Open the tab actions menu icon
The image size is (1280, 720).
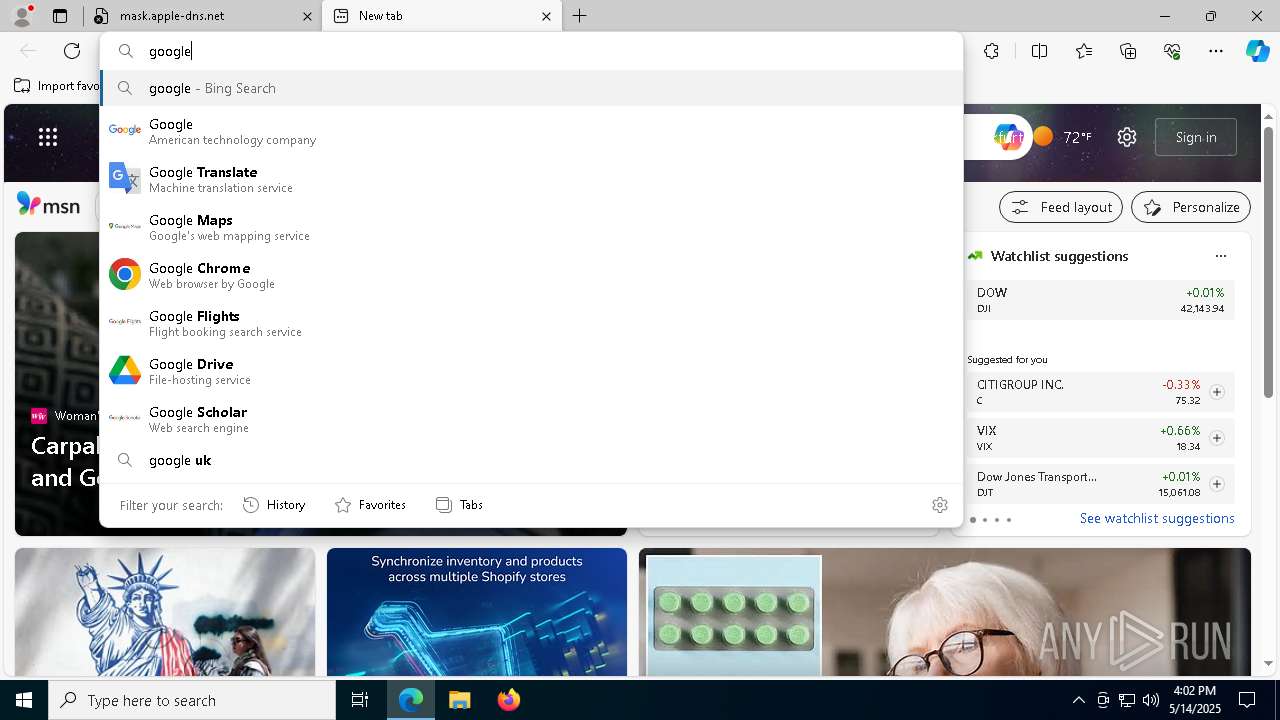click(x=60, y=16)
